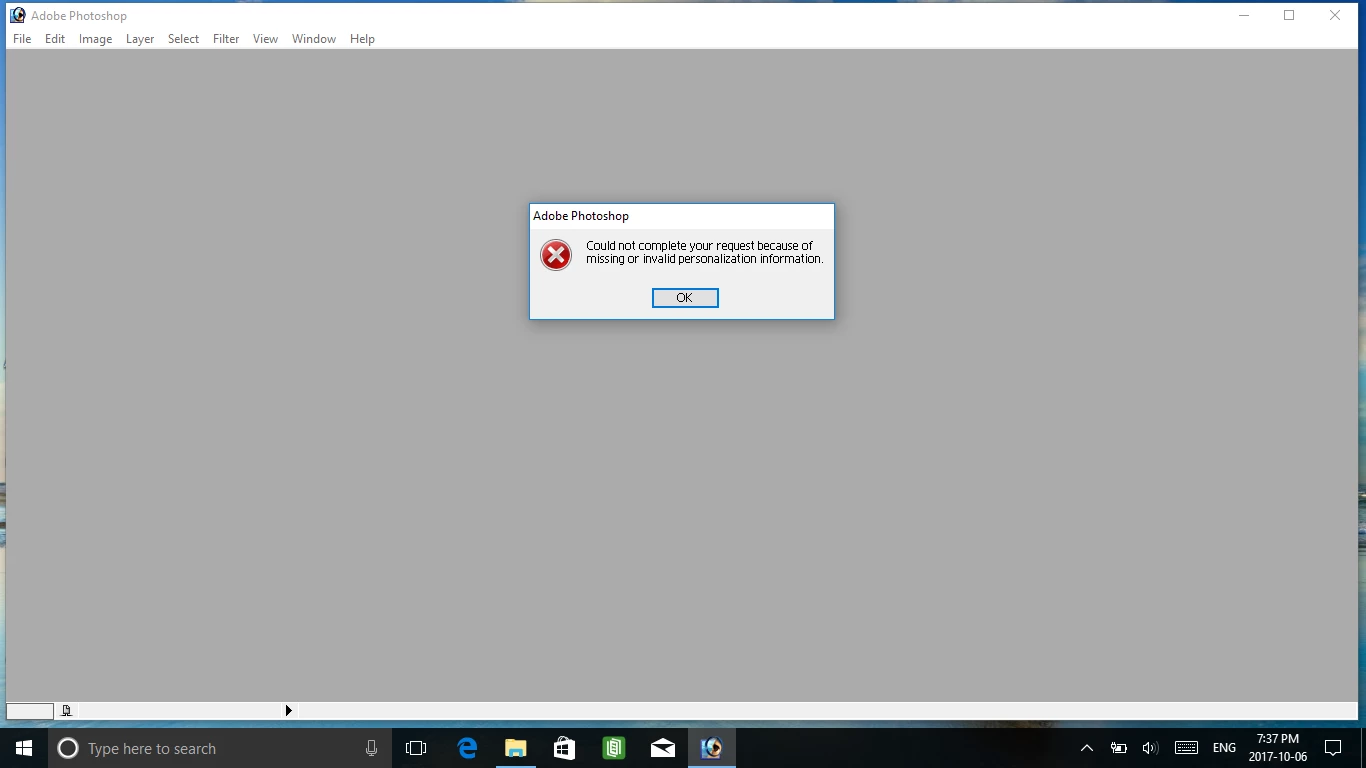
Task: Open the green app icon on taskbar
Action: (613, 748)
